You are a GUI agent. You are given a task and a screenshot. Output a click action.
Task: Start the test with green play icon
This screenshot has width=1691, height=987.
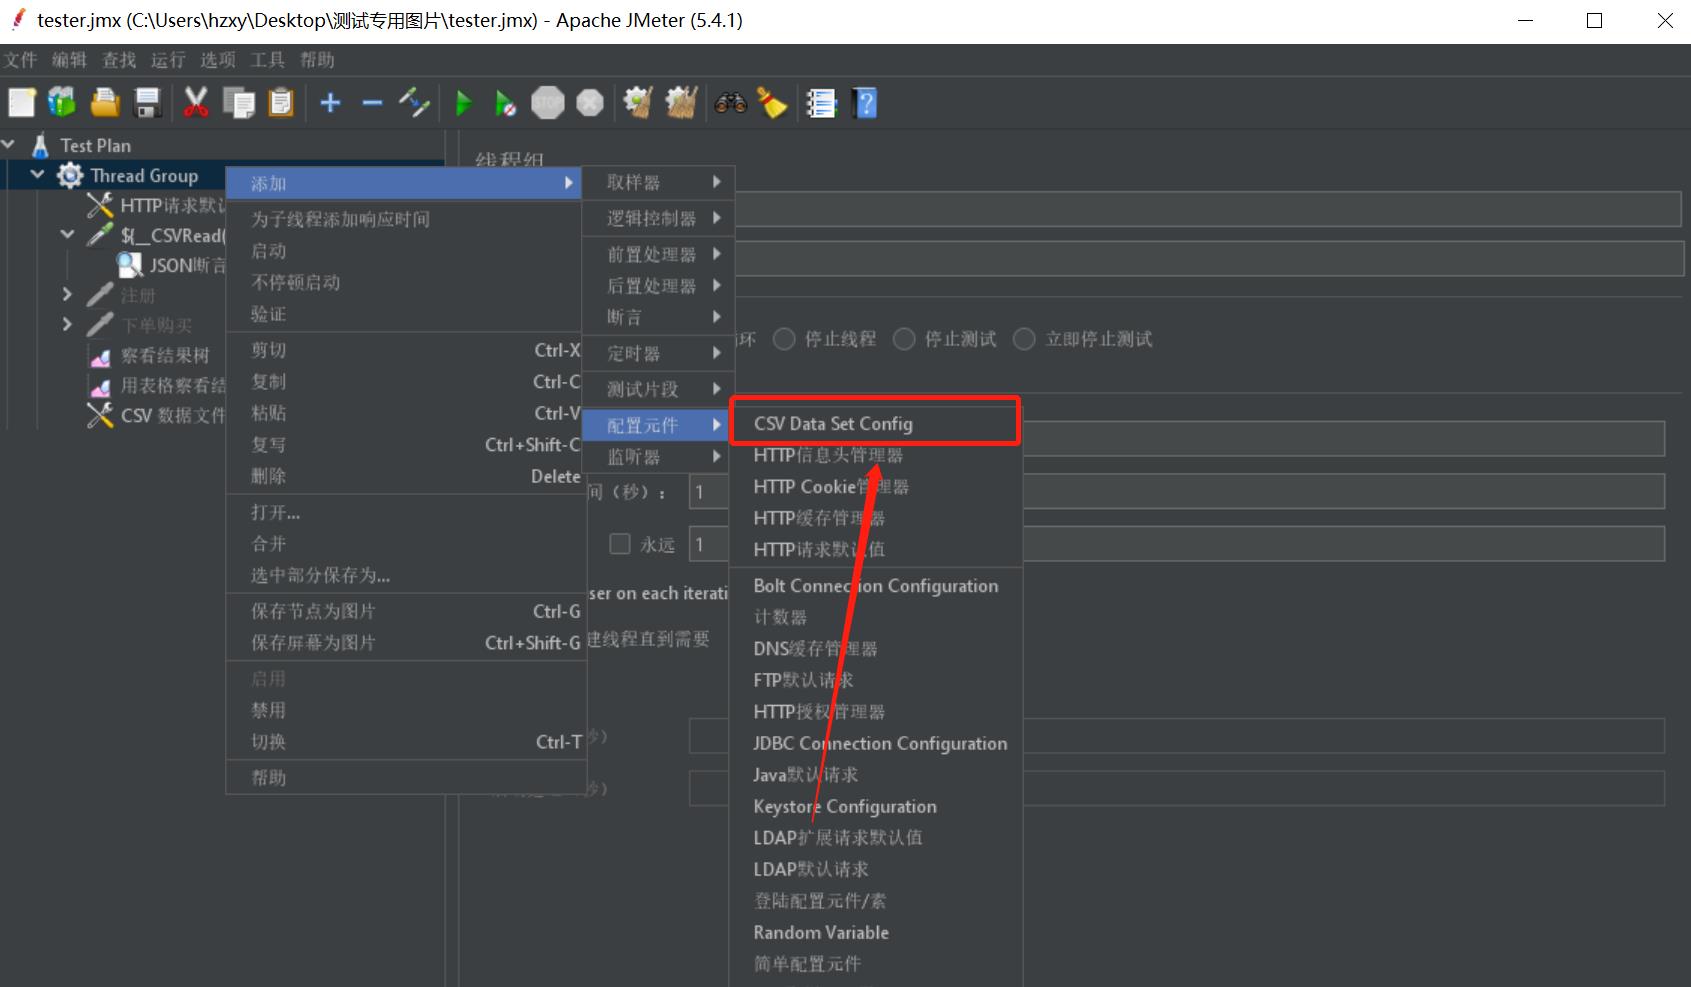463,102
